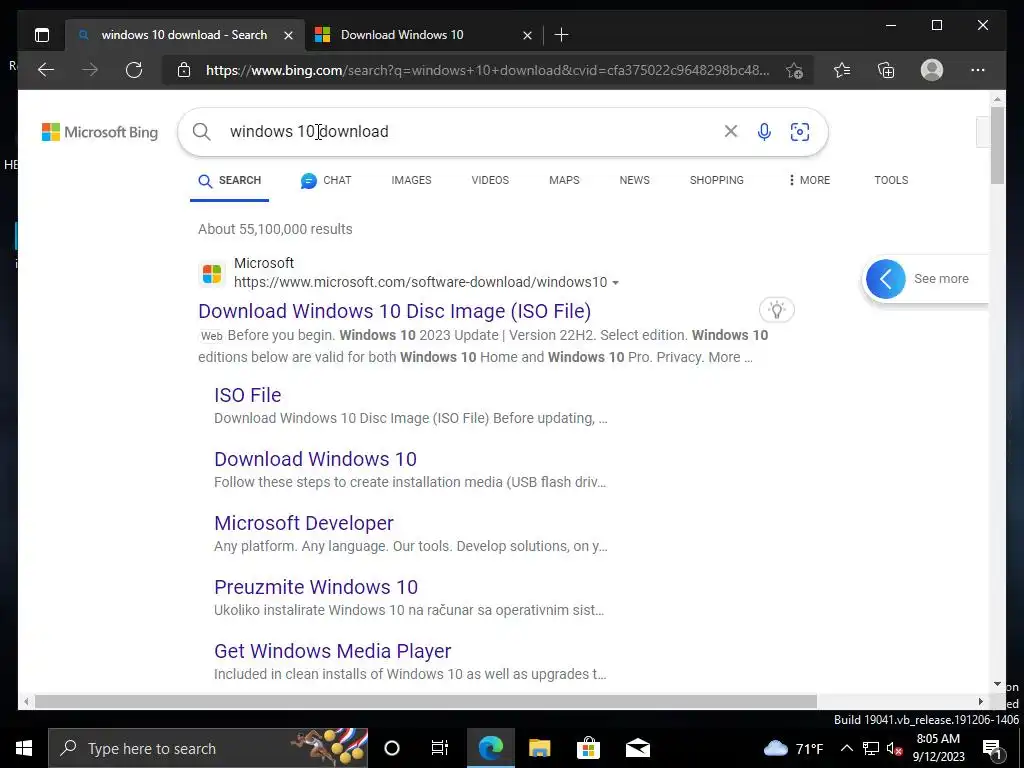Click the lightbulb insights icon
The width and height of the screenshot is (1024, 768).
tap(776, 310)
